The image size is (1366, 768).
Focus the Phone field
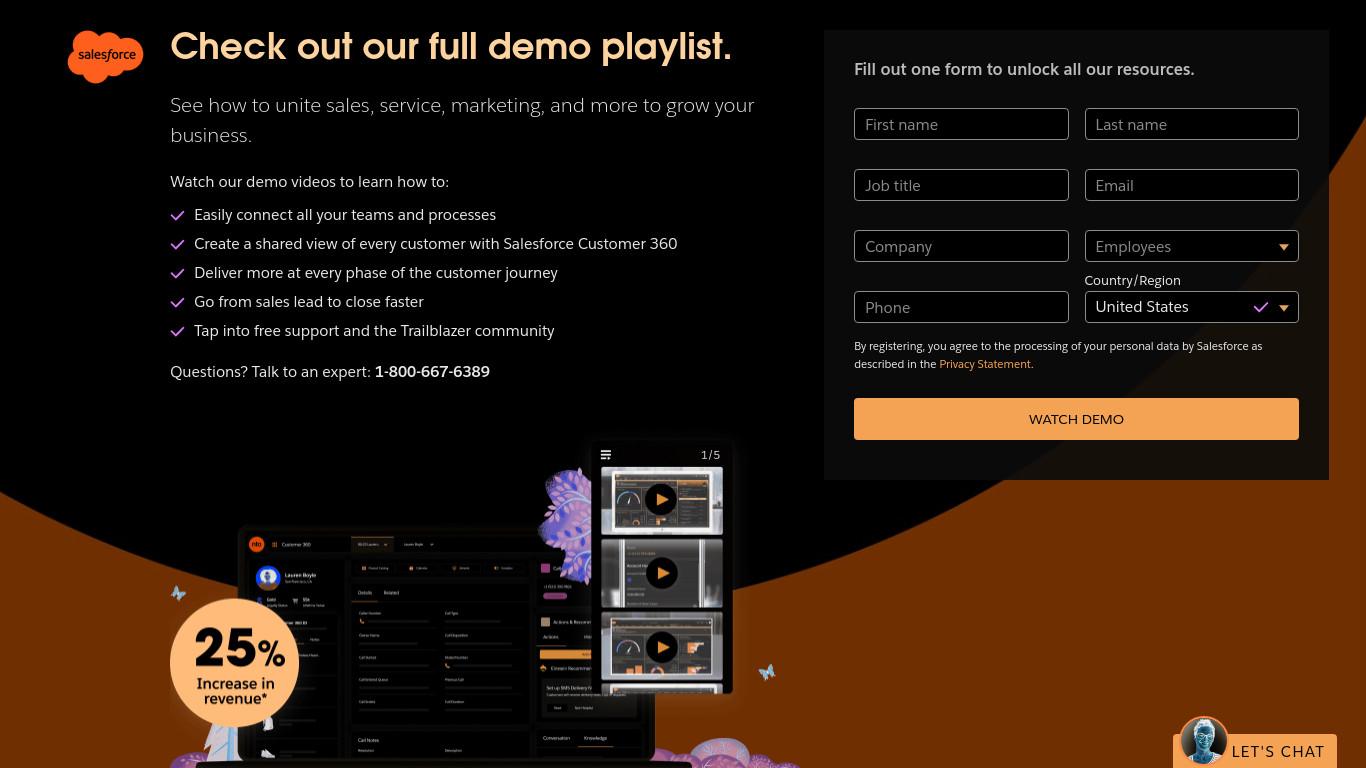(961, 307)
